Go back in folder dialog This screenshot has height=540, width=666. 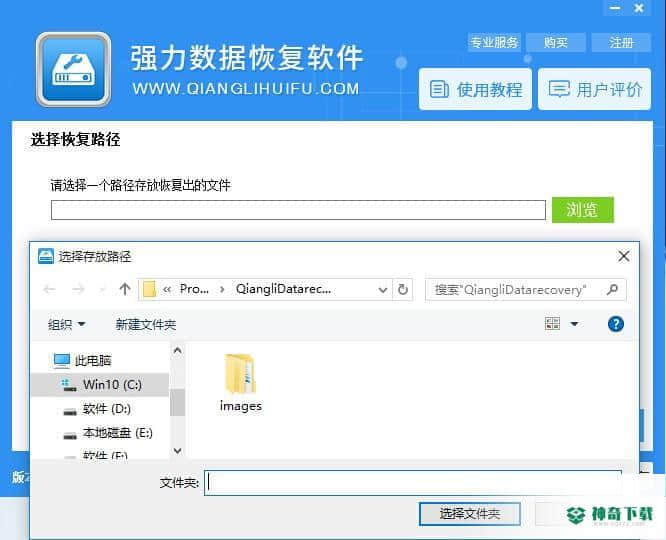pos(49,289)
